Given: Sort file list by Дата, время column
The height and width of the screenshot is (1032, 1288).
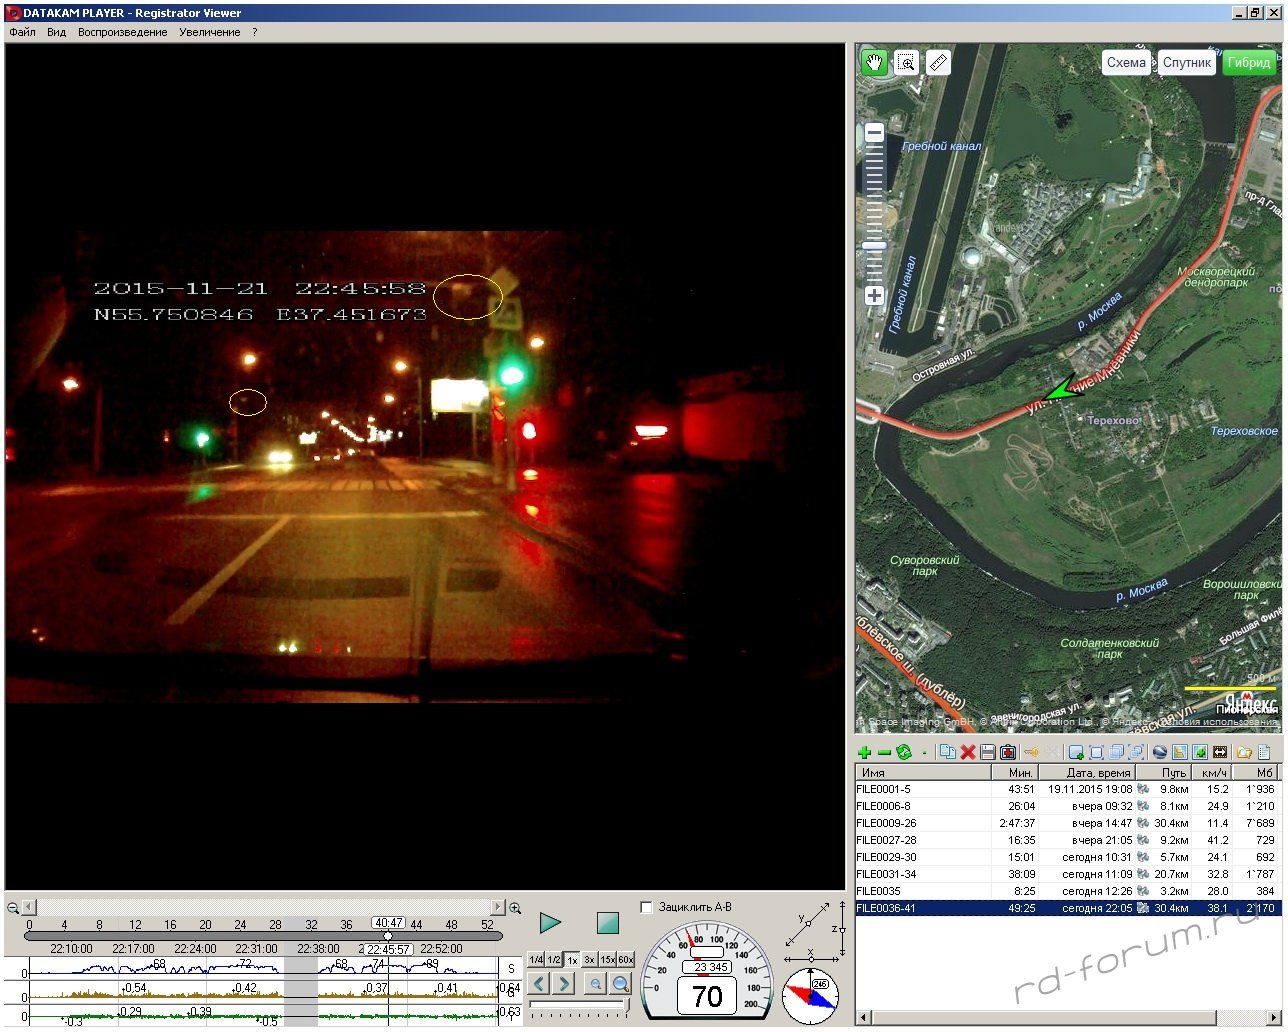Looking at the screenshot, I should (1097, 772).
